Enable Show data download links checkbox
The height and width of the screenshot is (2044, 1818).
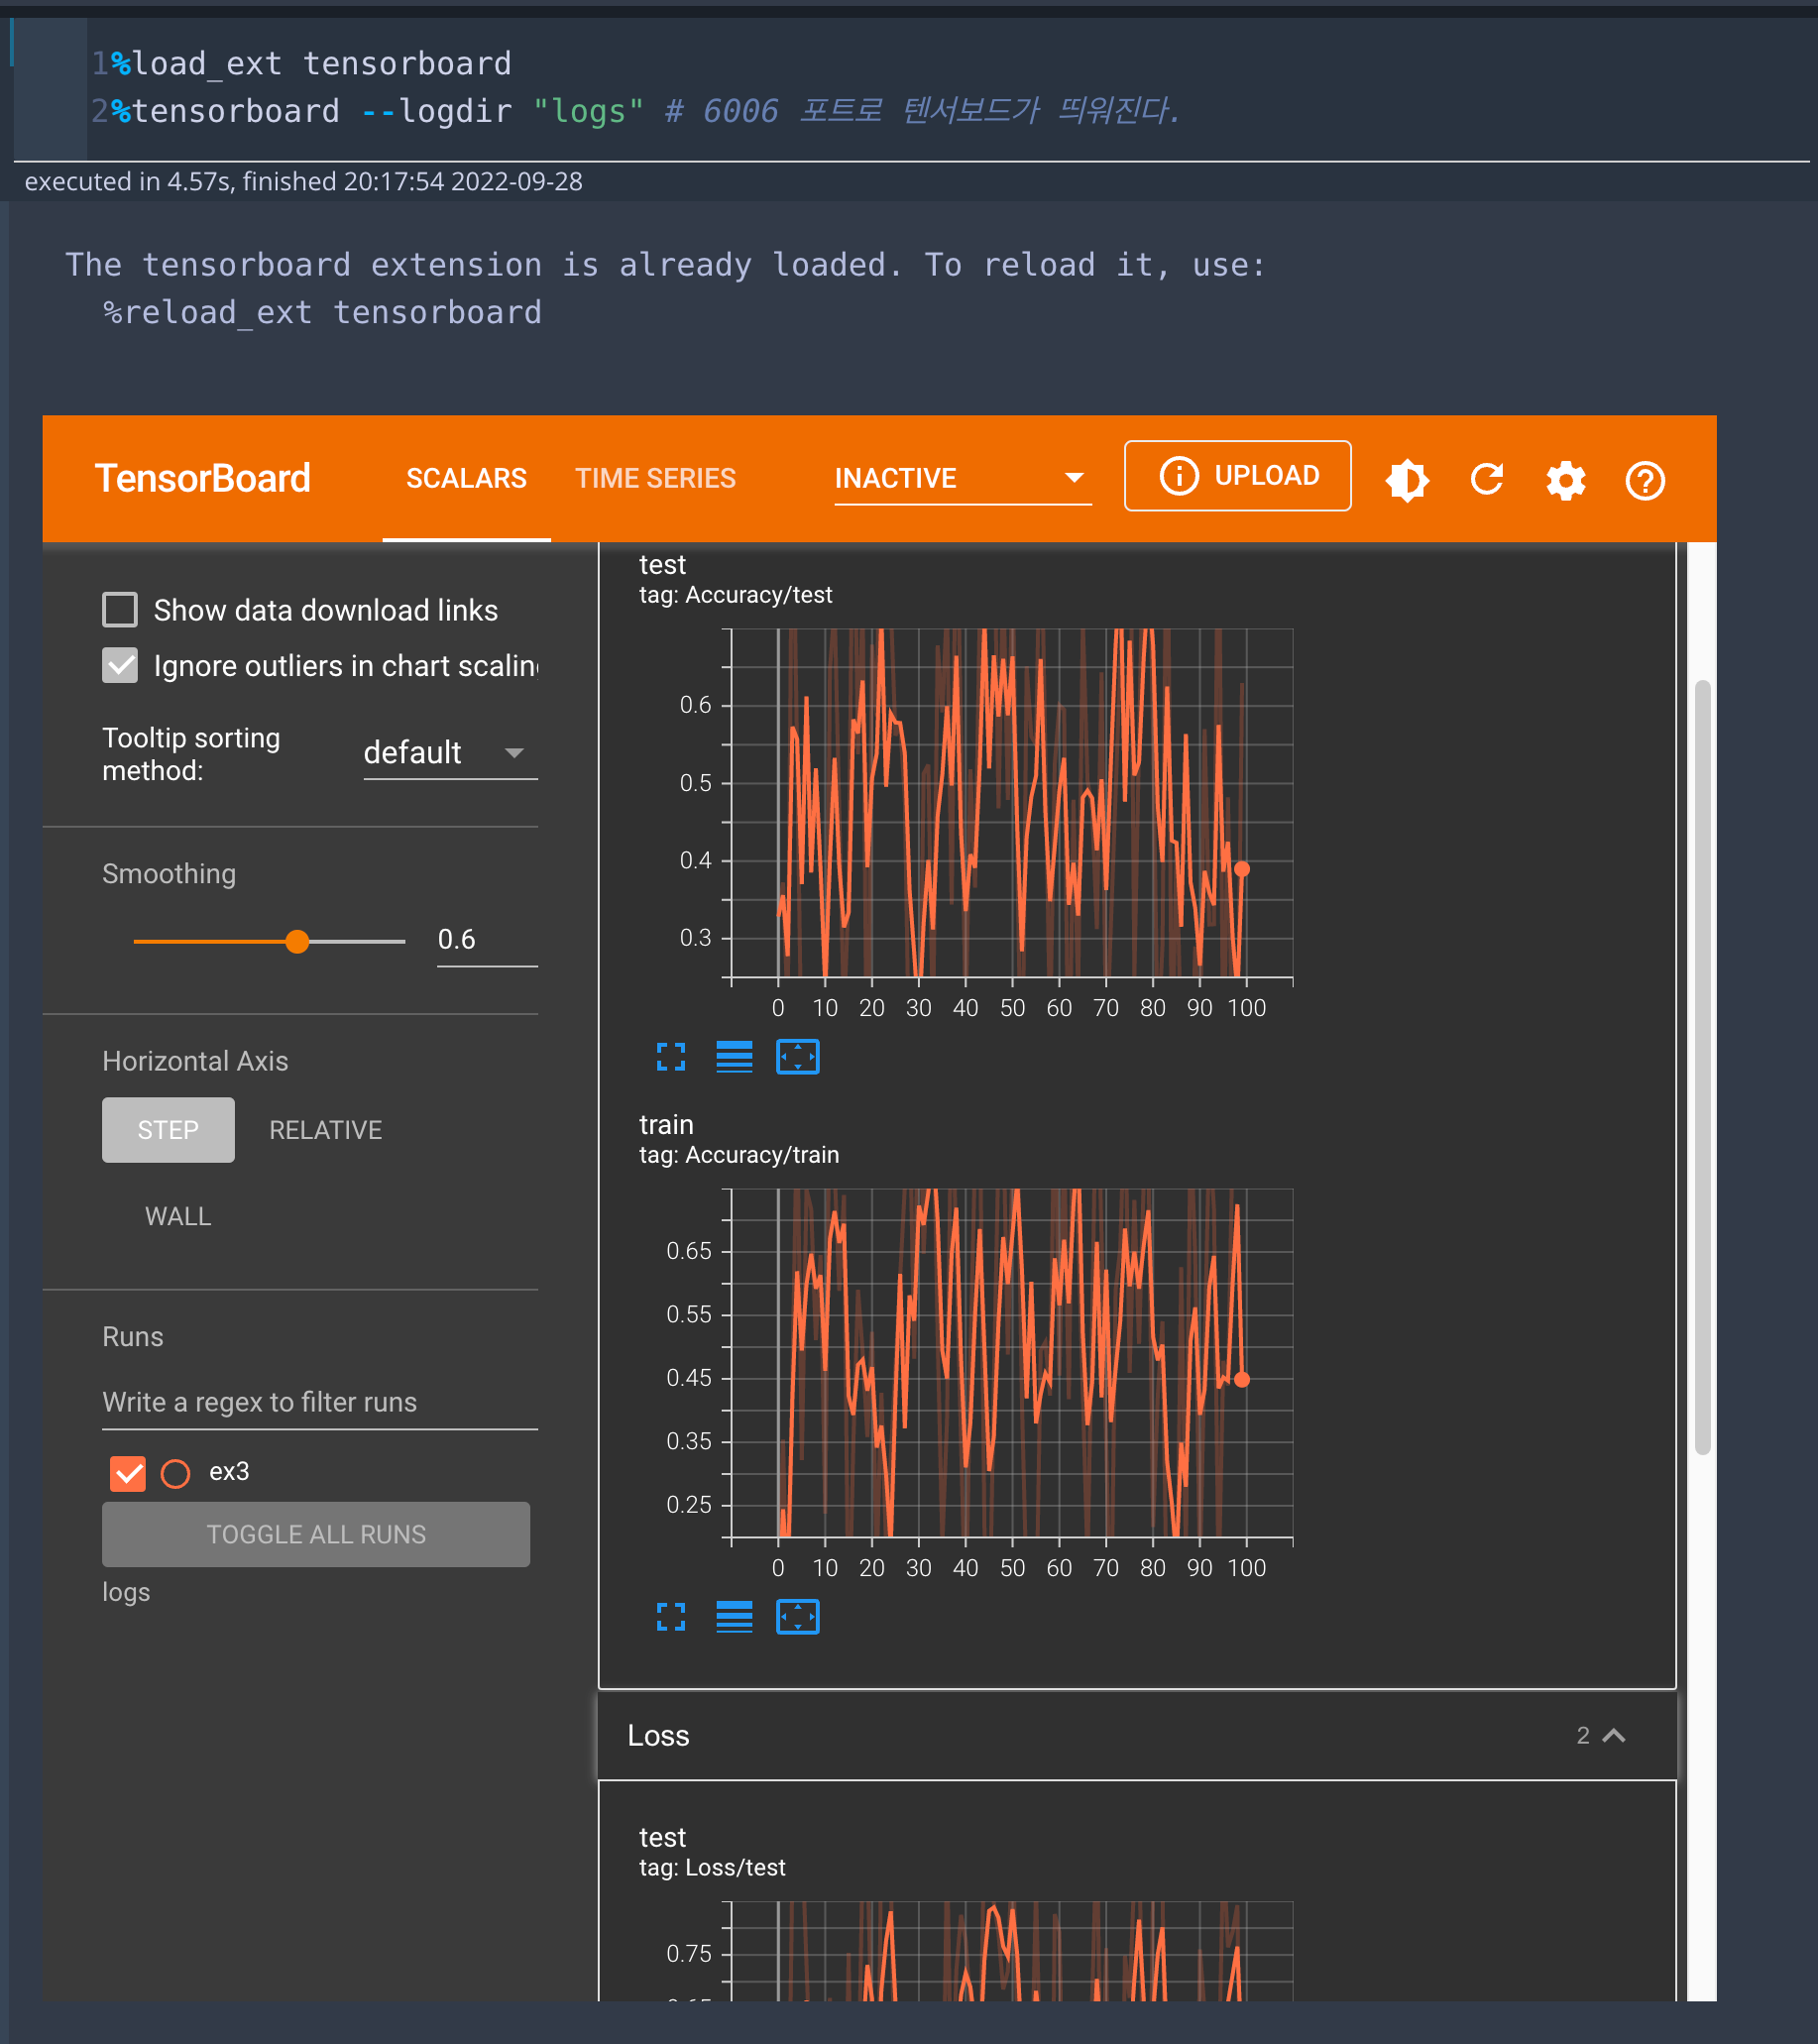[120, 609]
